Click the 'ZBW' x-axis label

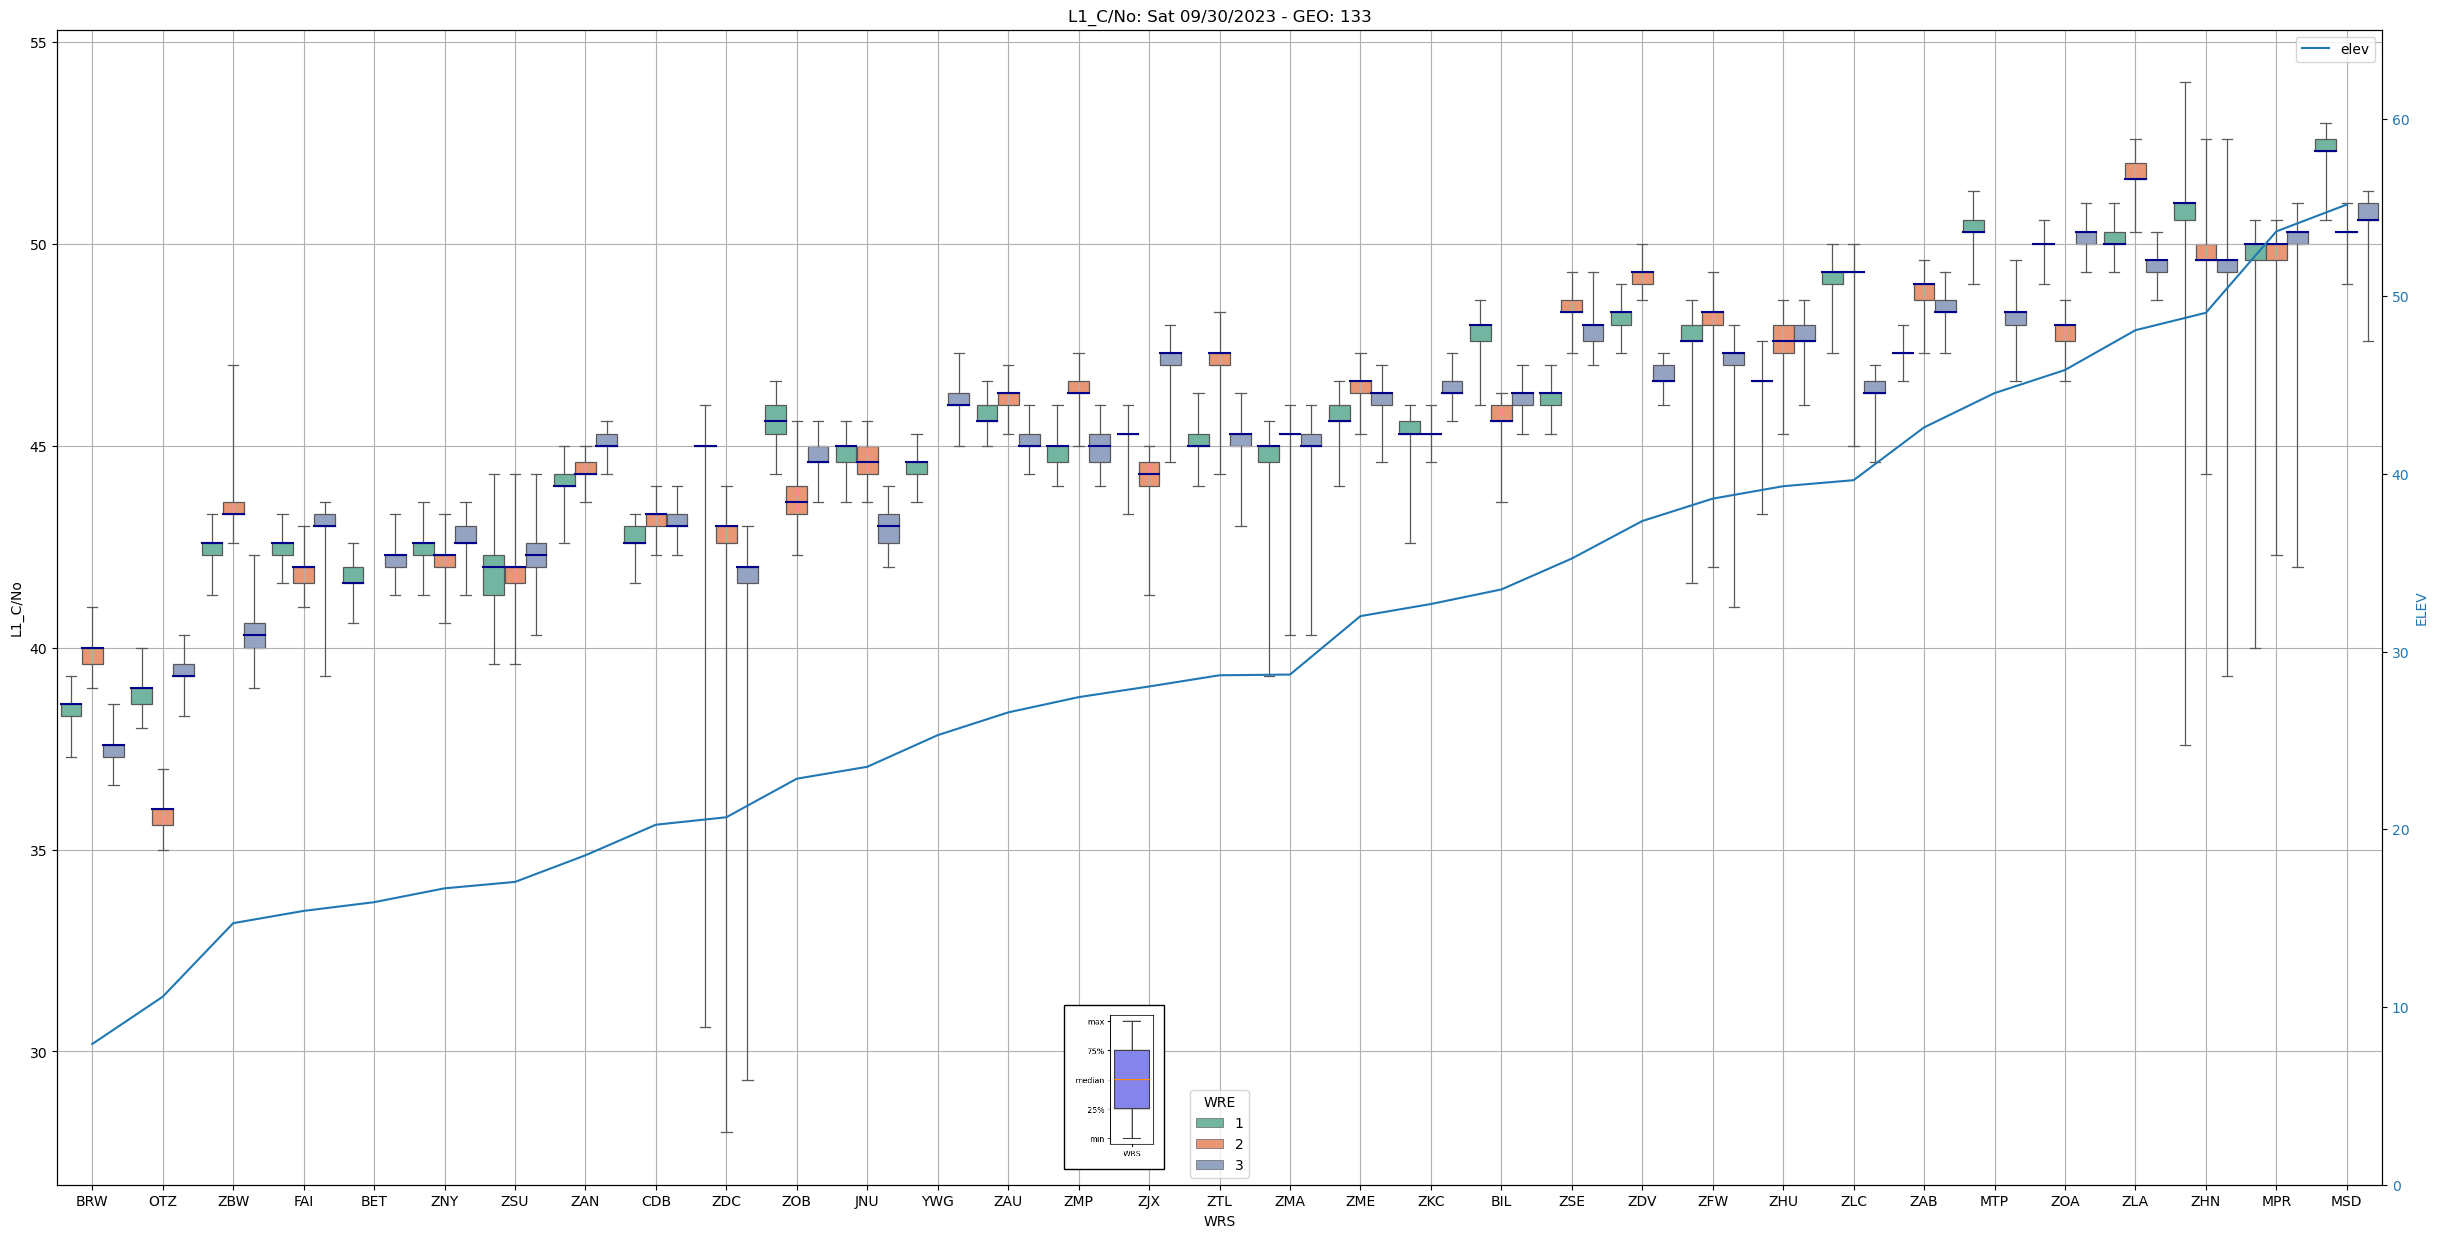tap(233, 1201)
